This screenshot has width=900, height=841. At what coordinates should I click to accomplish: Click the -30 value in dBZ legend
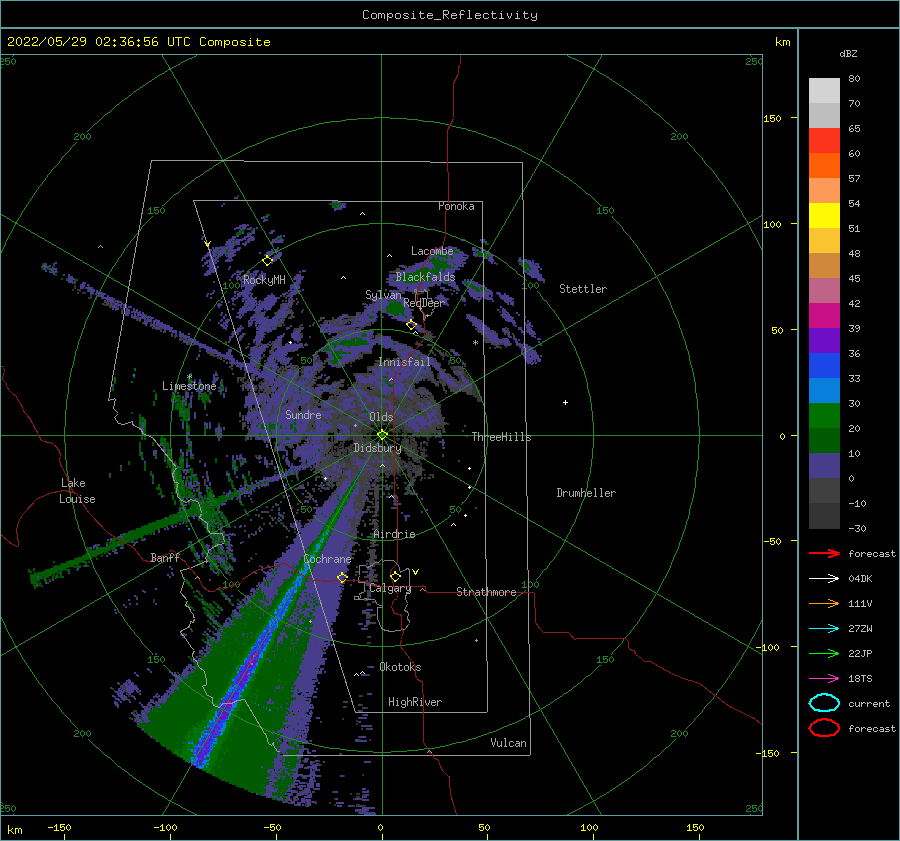(x=857, y=529)
